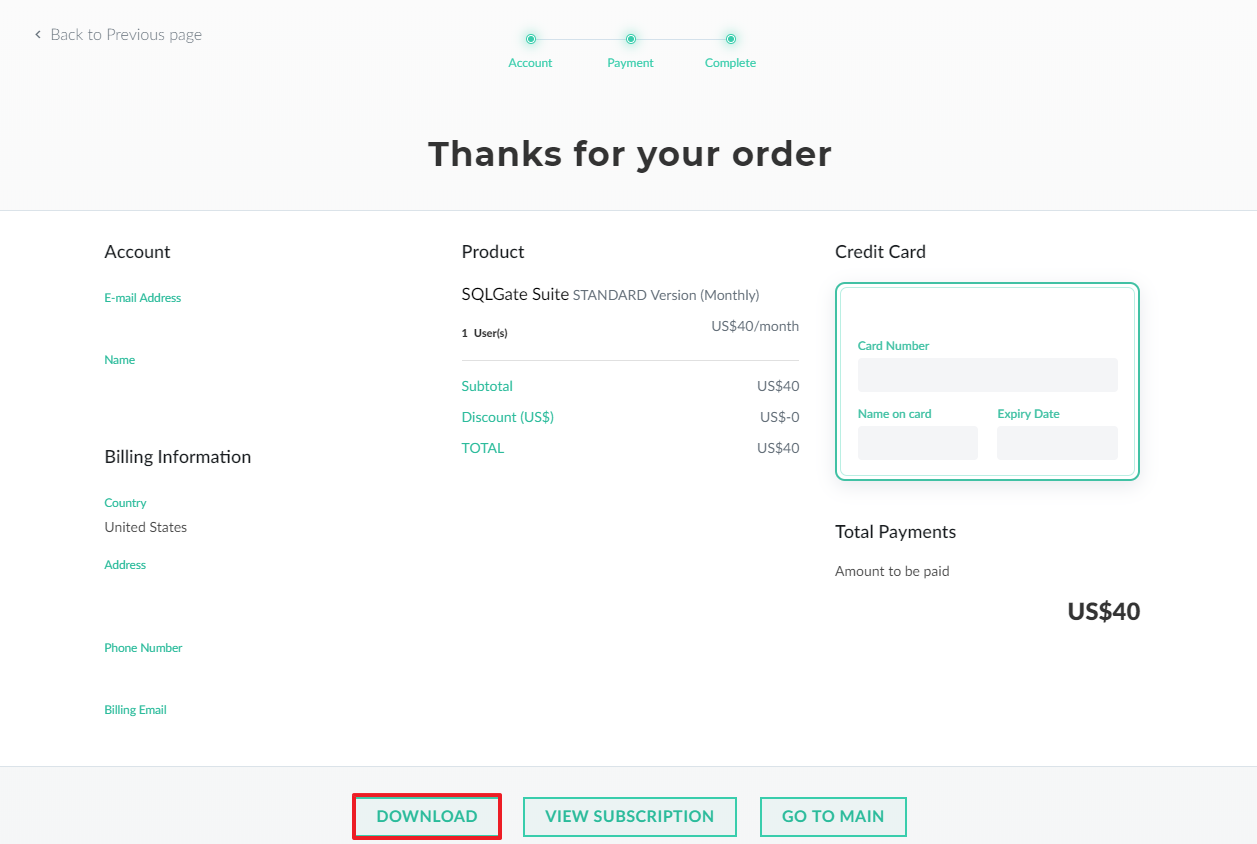
Task: Click the Subtotal label
Action: [487, 386]
